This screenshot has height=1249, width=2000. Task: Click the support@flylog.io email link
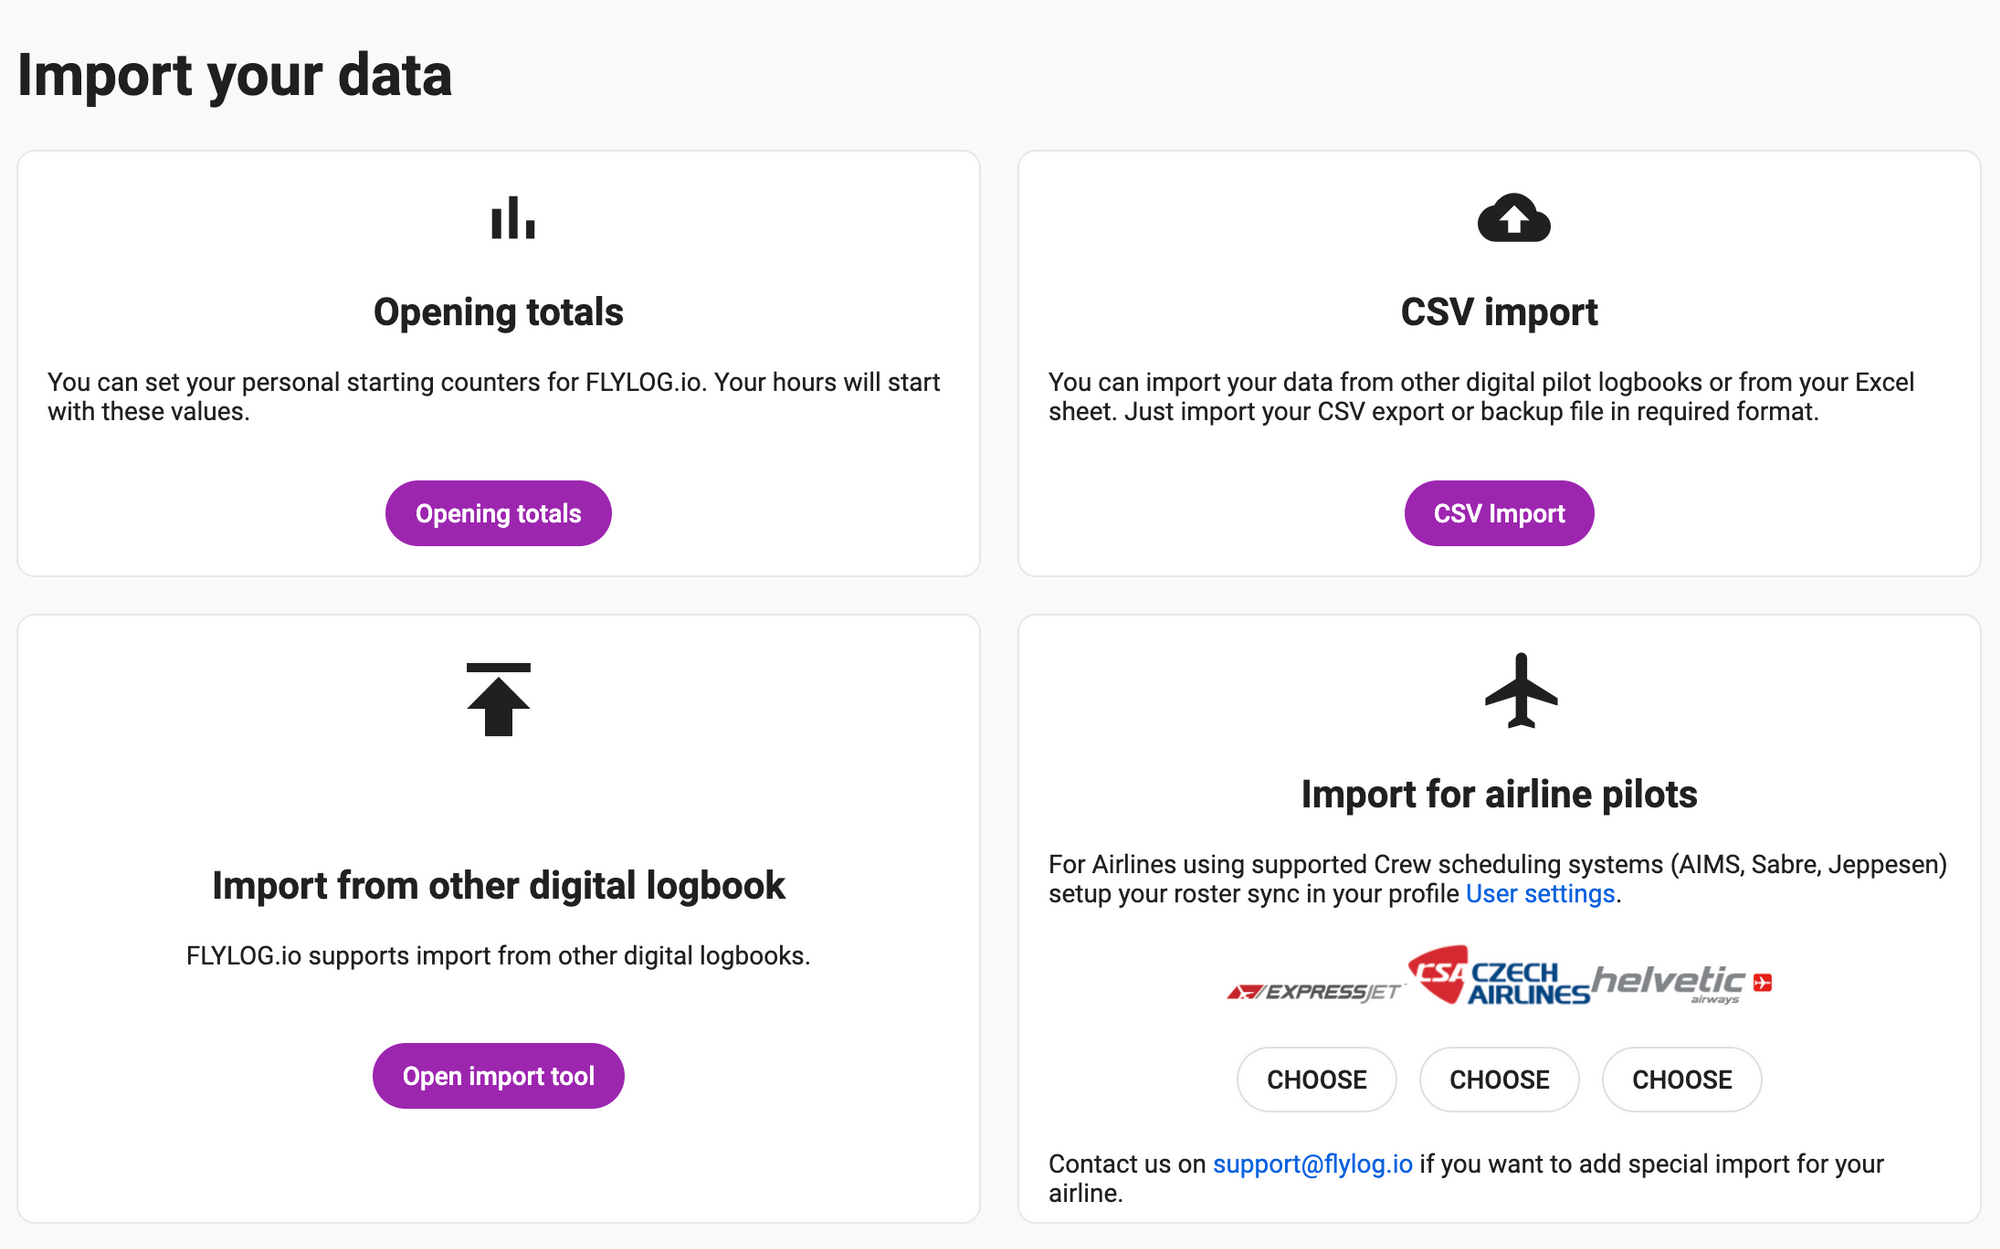pyautogui.click(x=1312, y=1164)
